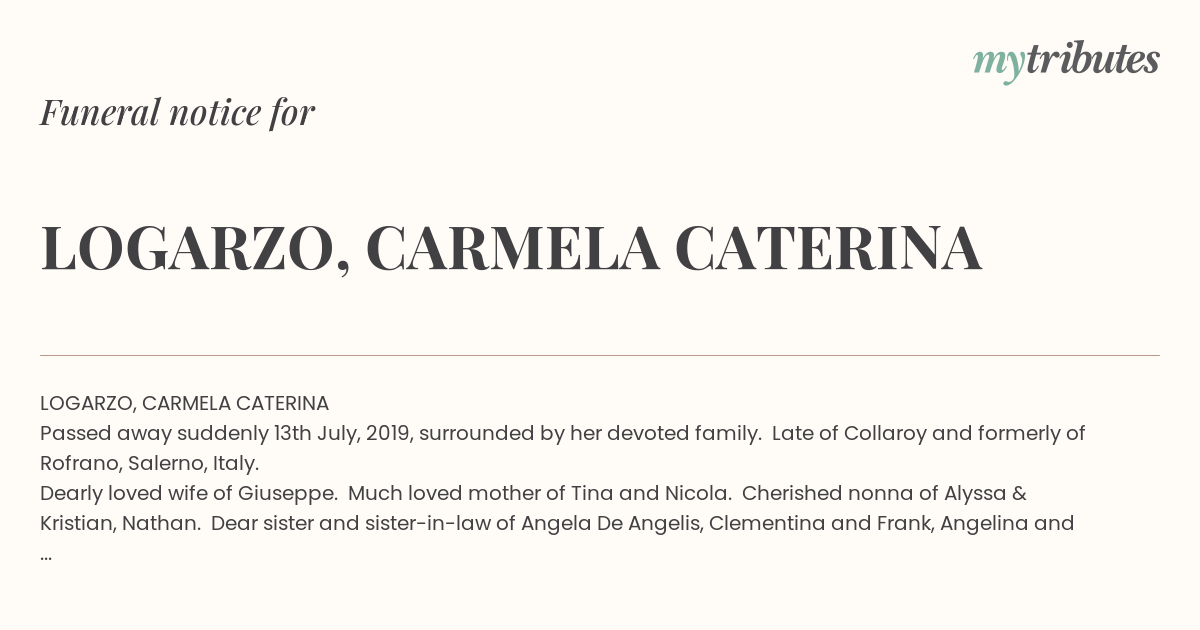Click the 'Rofrano, Salerno, Italy.' line
Image resolution: width=1200 pixels, height=630 pixels.
click(149, 463)
